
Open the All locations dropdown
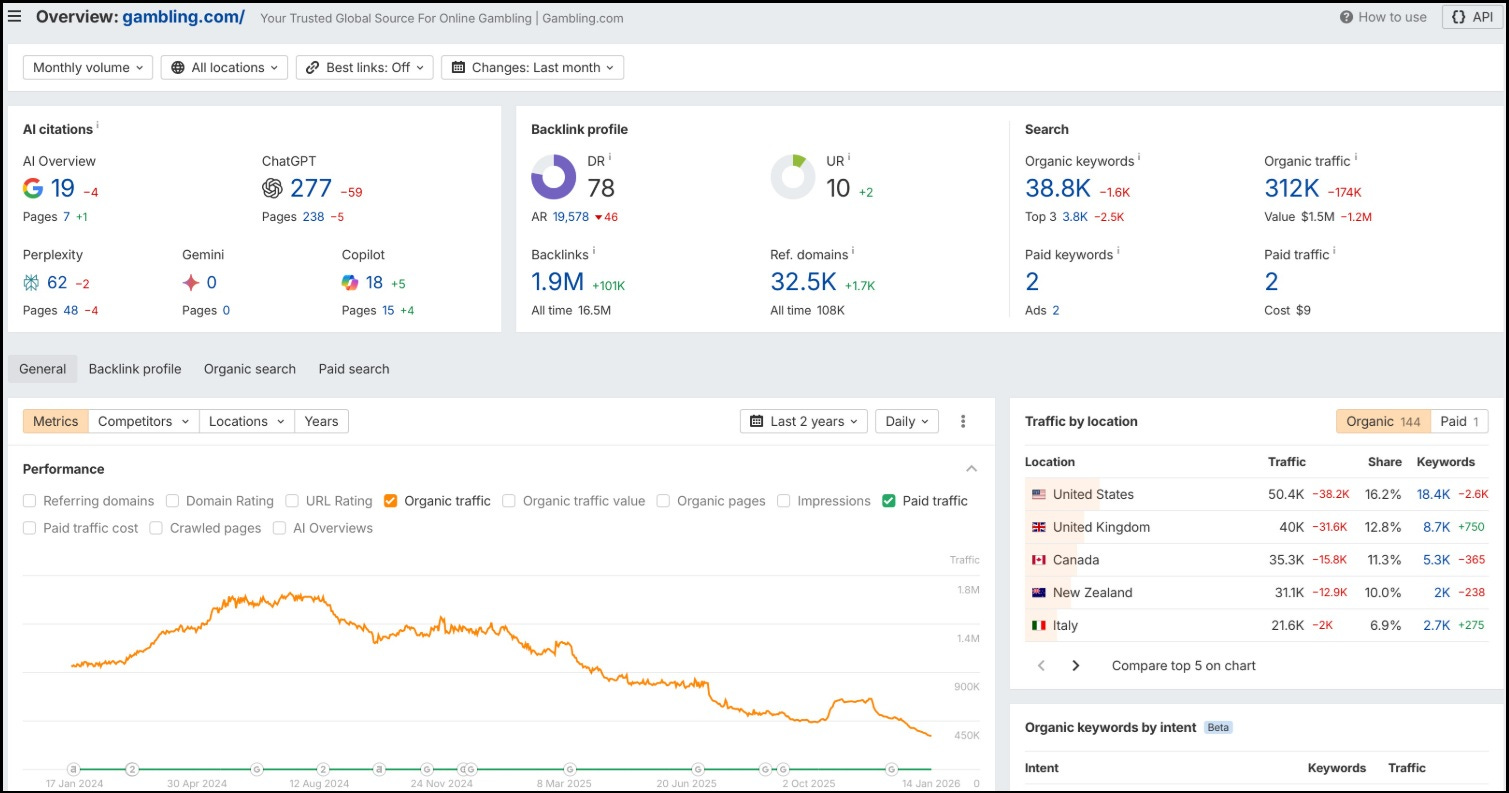[x=224, y=68]
